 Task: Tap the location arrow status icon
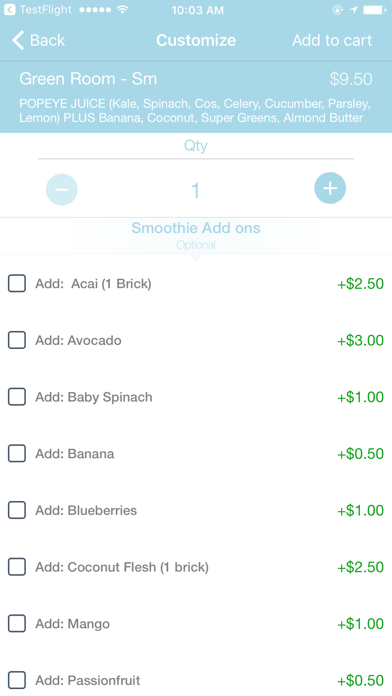[x=353, y=9]
